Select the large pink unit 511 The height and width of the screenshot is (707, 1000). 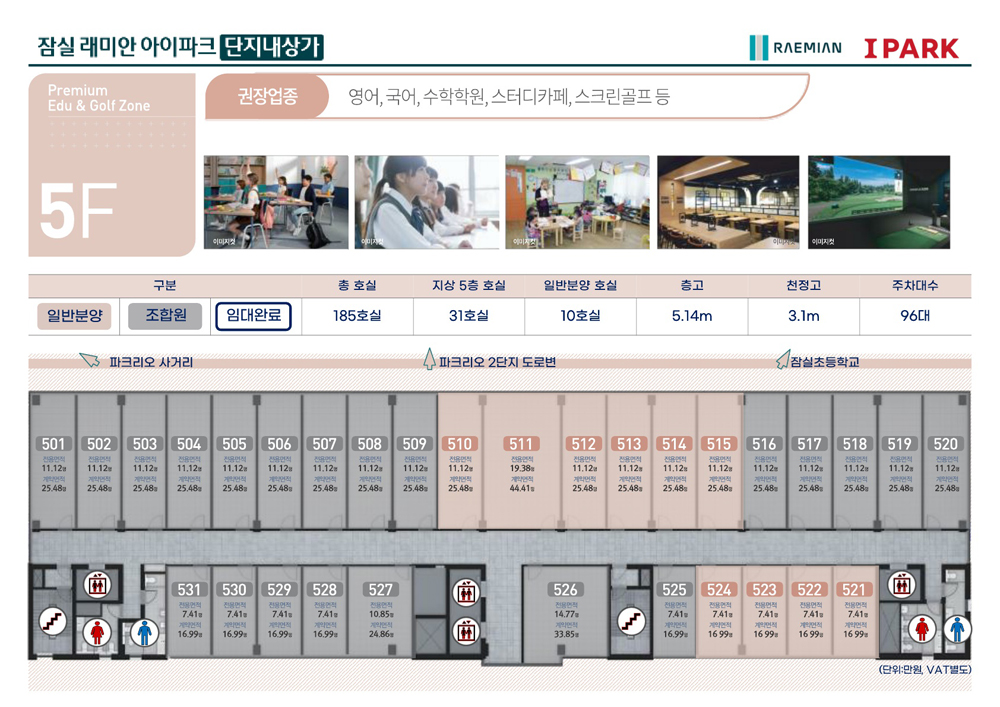[x=522, y=462]
